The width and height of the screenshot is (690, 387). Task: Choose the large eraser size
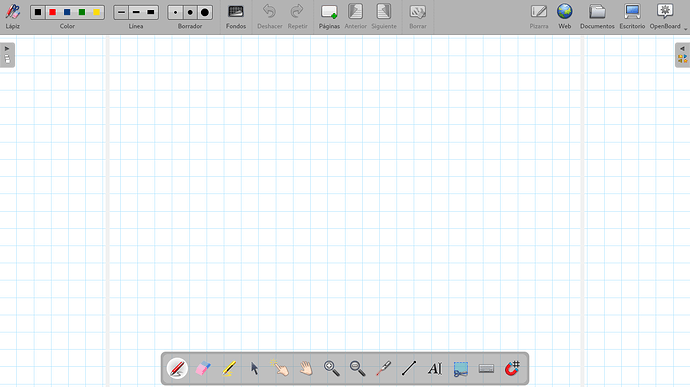point(205,12)
